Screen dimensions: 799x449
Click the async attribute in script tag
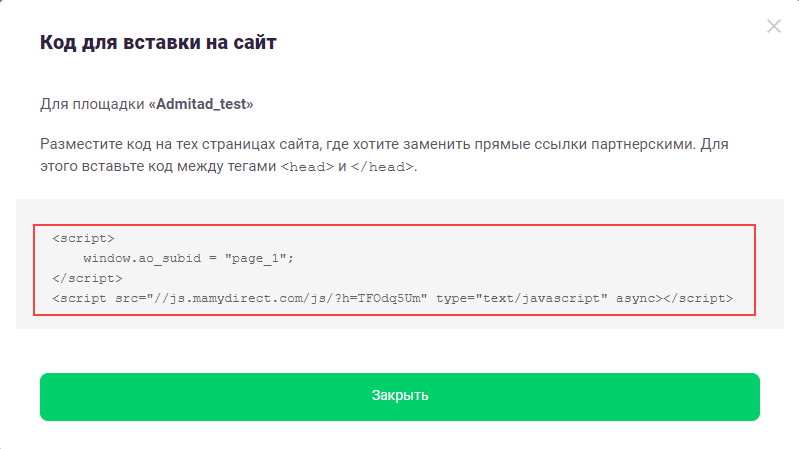point(634,298)
